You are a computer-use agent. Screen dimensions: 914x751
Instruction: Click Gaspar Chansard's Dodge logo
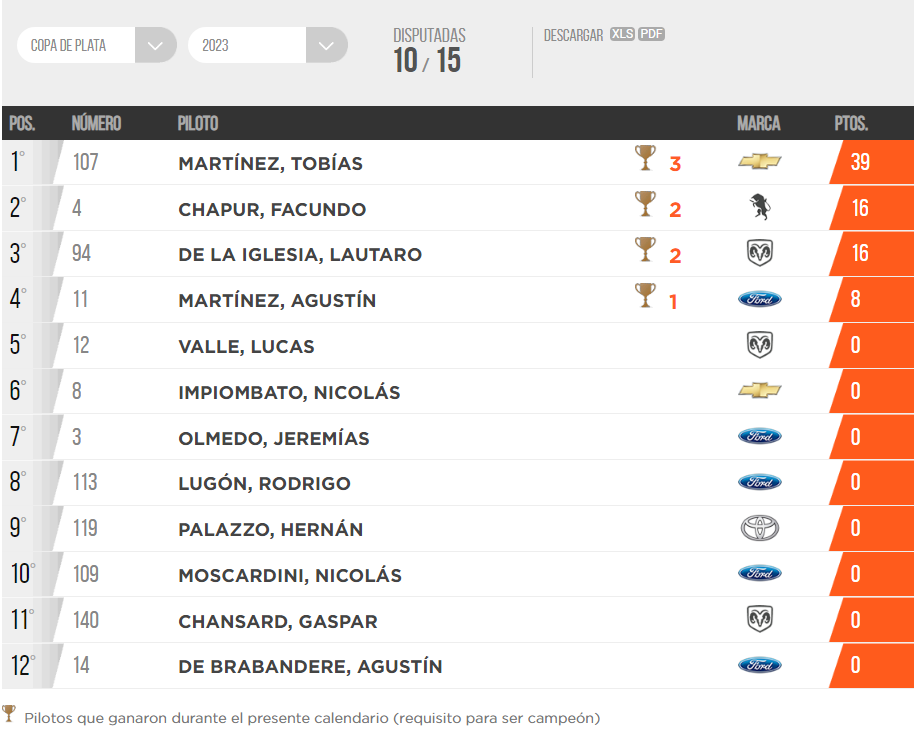point(760,620)
